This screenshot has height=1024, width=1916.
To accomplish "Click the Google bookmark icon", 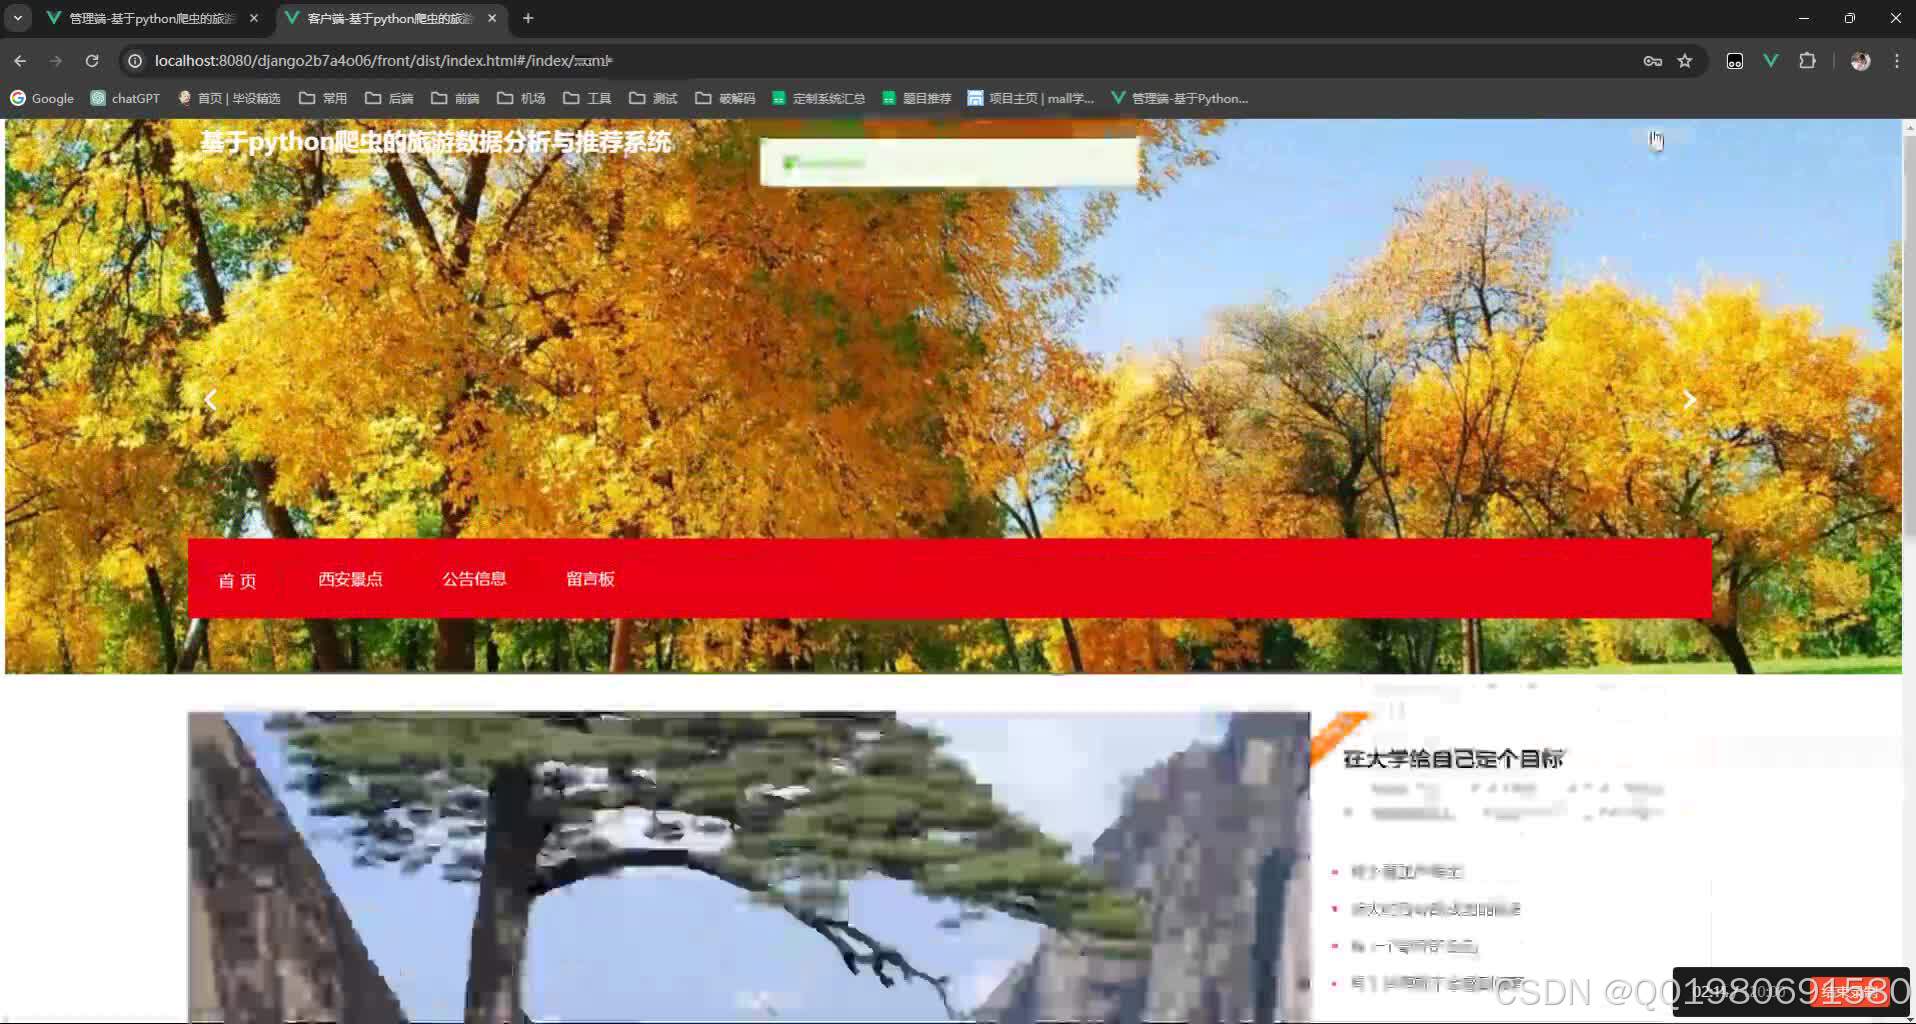I will pos(17,98).
